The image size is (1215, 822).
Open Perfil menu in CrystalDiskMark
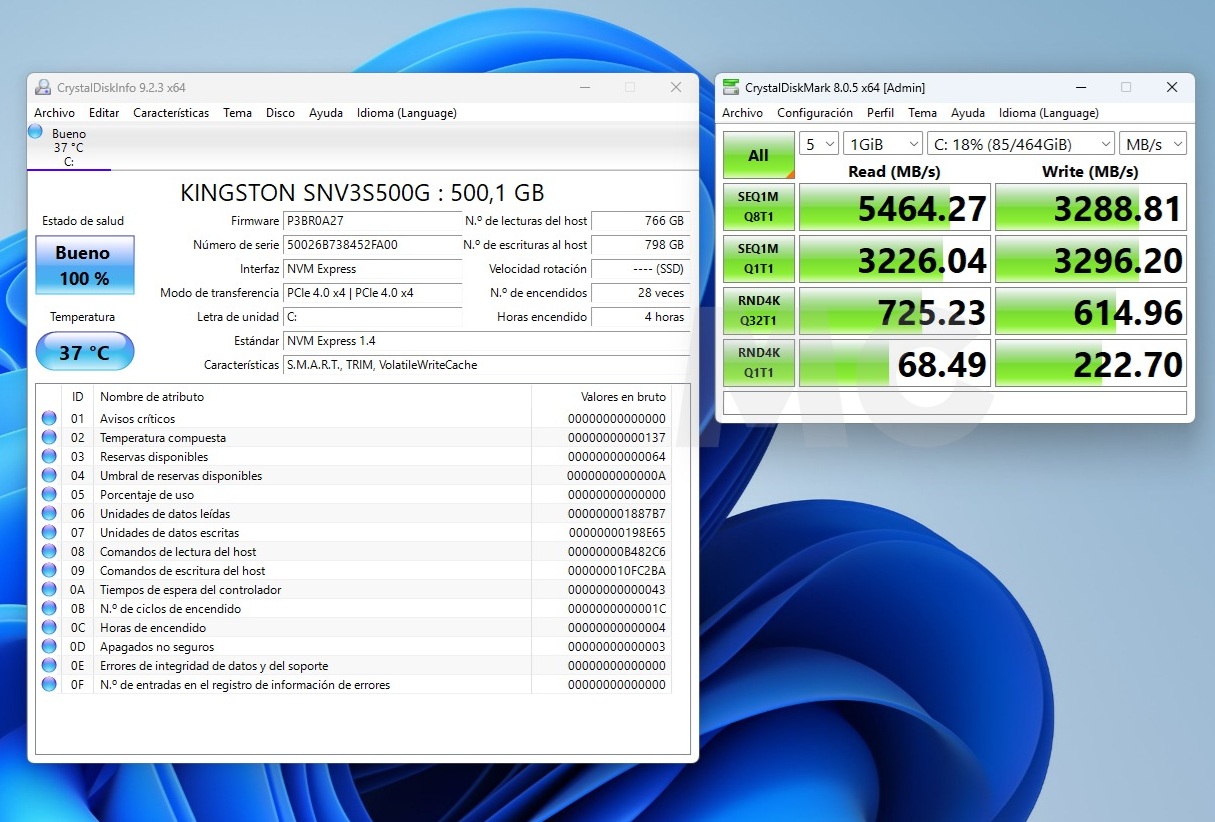coord(881,113)
